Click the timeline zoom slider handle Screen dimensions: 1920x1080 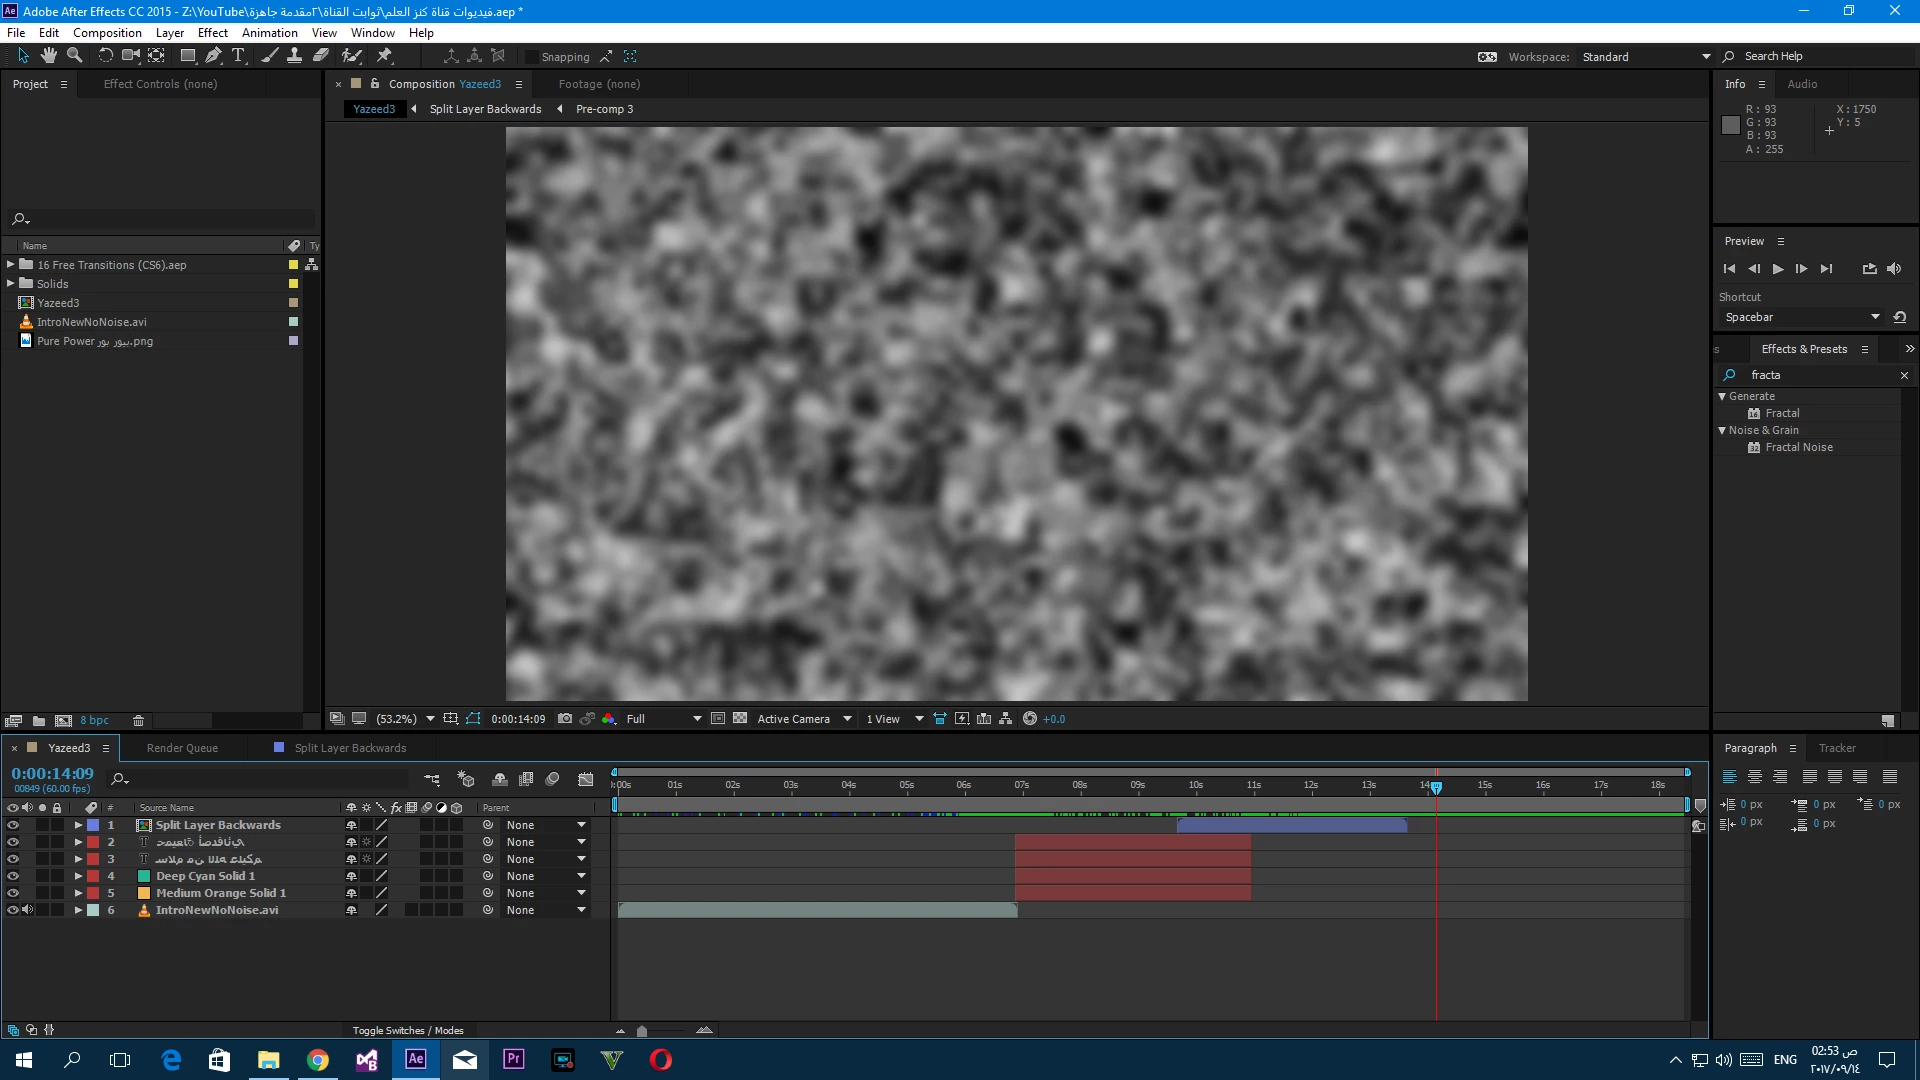coord(642,1031)
